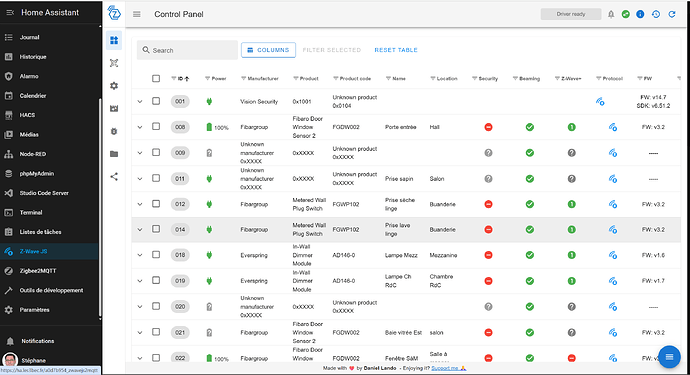Toggle the Z-Wave JS UI hamburger menu
This screenshot has width=690, height=375.
click(137, 14)
